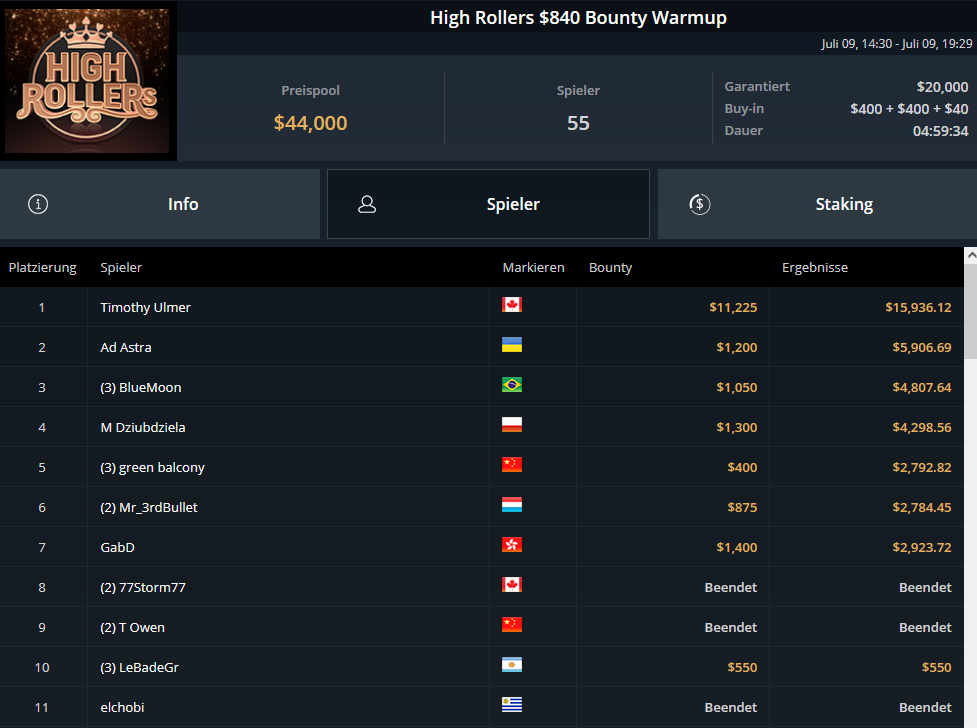977x728 pixels.
Task: Click the player silhouette icon
Action: pos(367,204)
